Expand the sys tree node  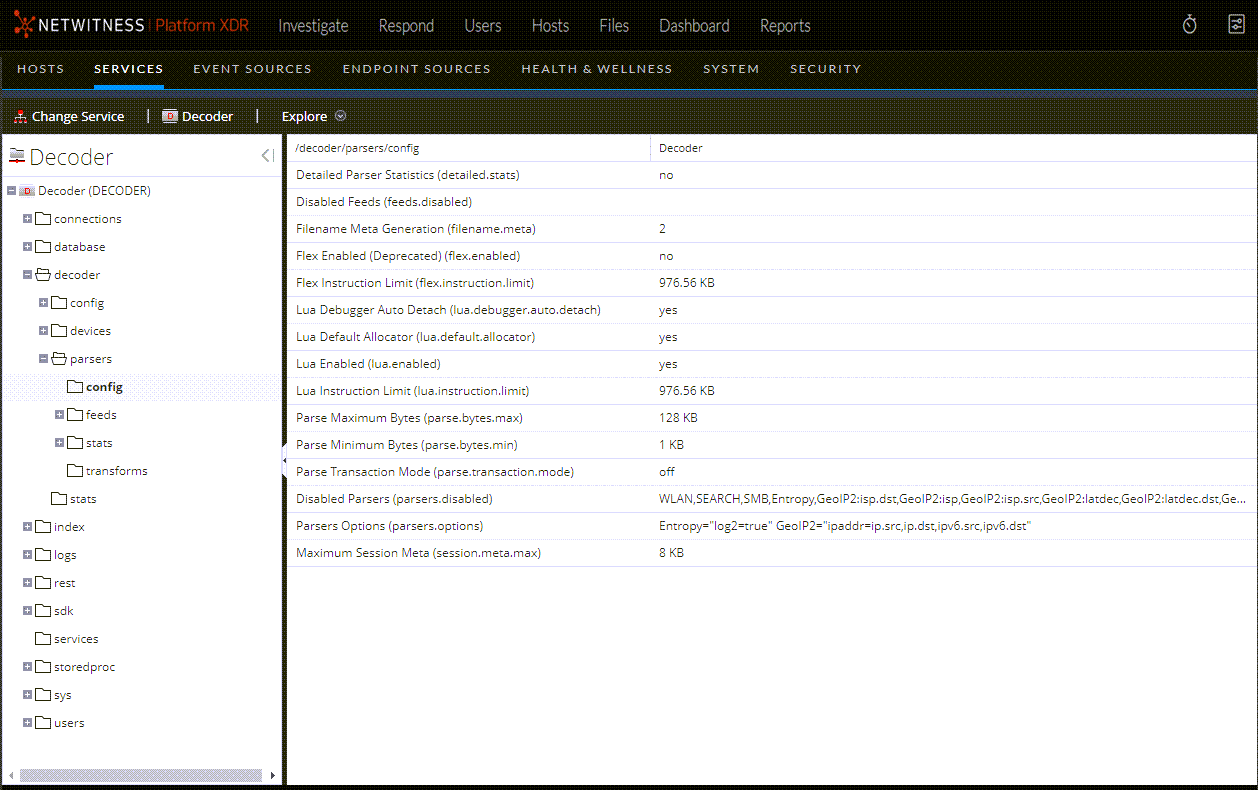pos(27,694)
